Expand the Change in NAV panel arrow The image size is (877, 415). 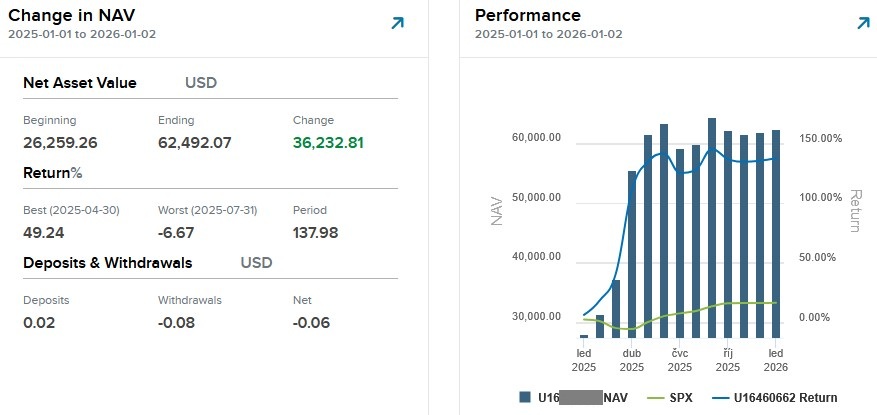(397, 23)
